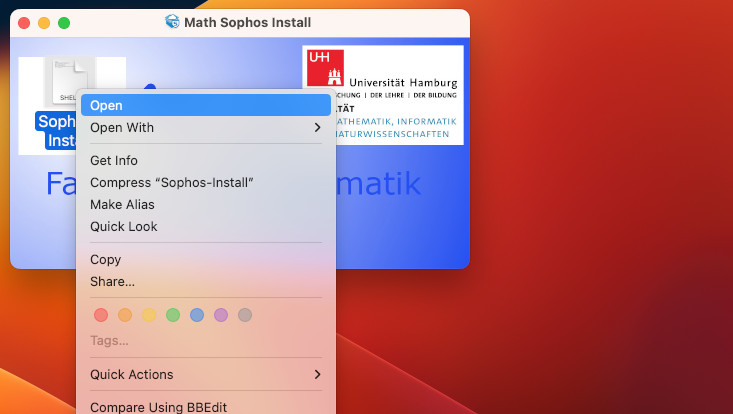The image size is (733, 414).
Task: Click Copy in the context menu
Action: (206, 259)
